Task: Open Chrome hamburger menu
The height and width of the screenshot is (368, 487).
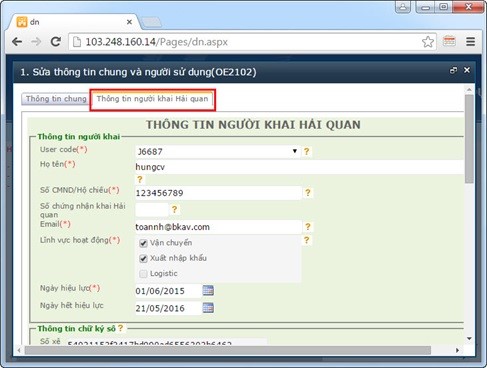Action: pyautogui.click(x=470, y=42)
